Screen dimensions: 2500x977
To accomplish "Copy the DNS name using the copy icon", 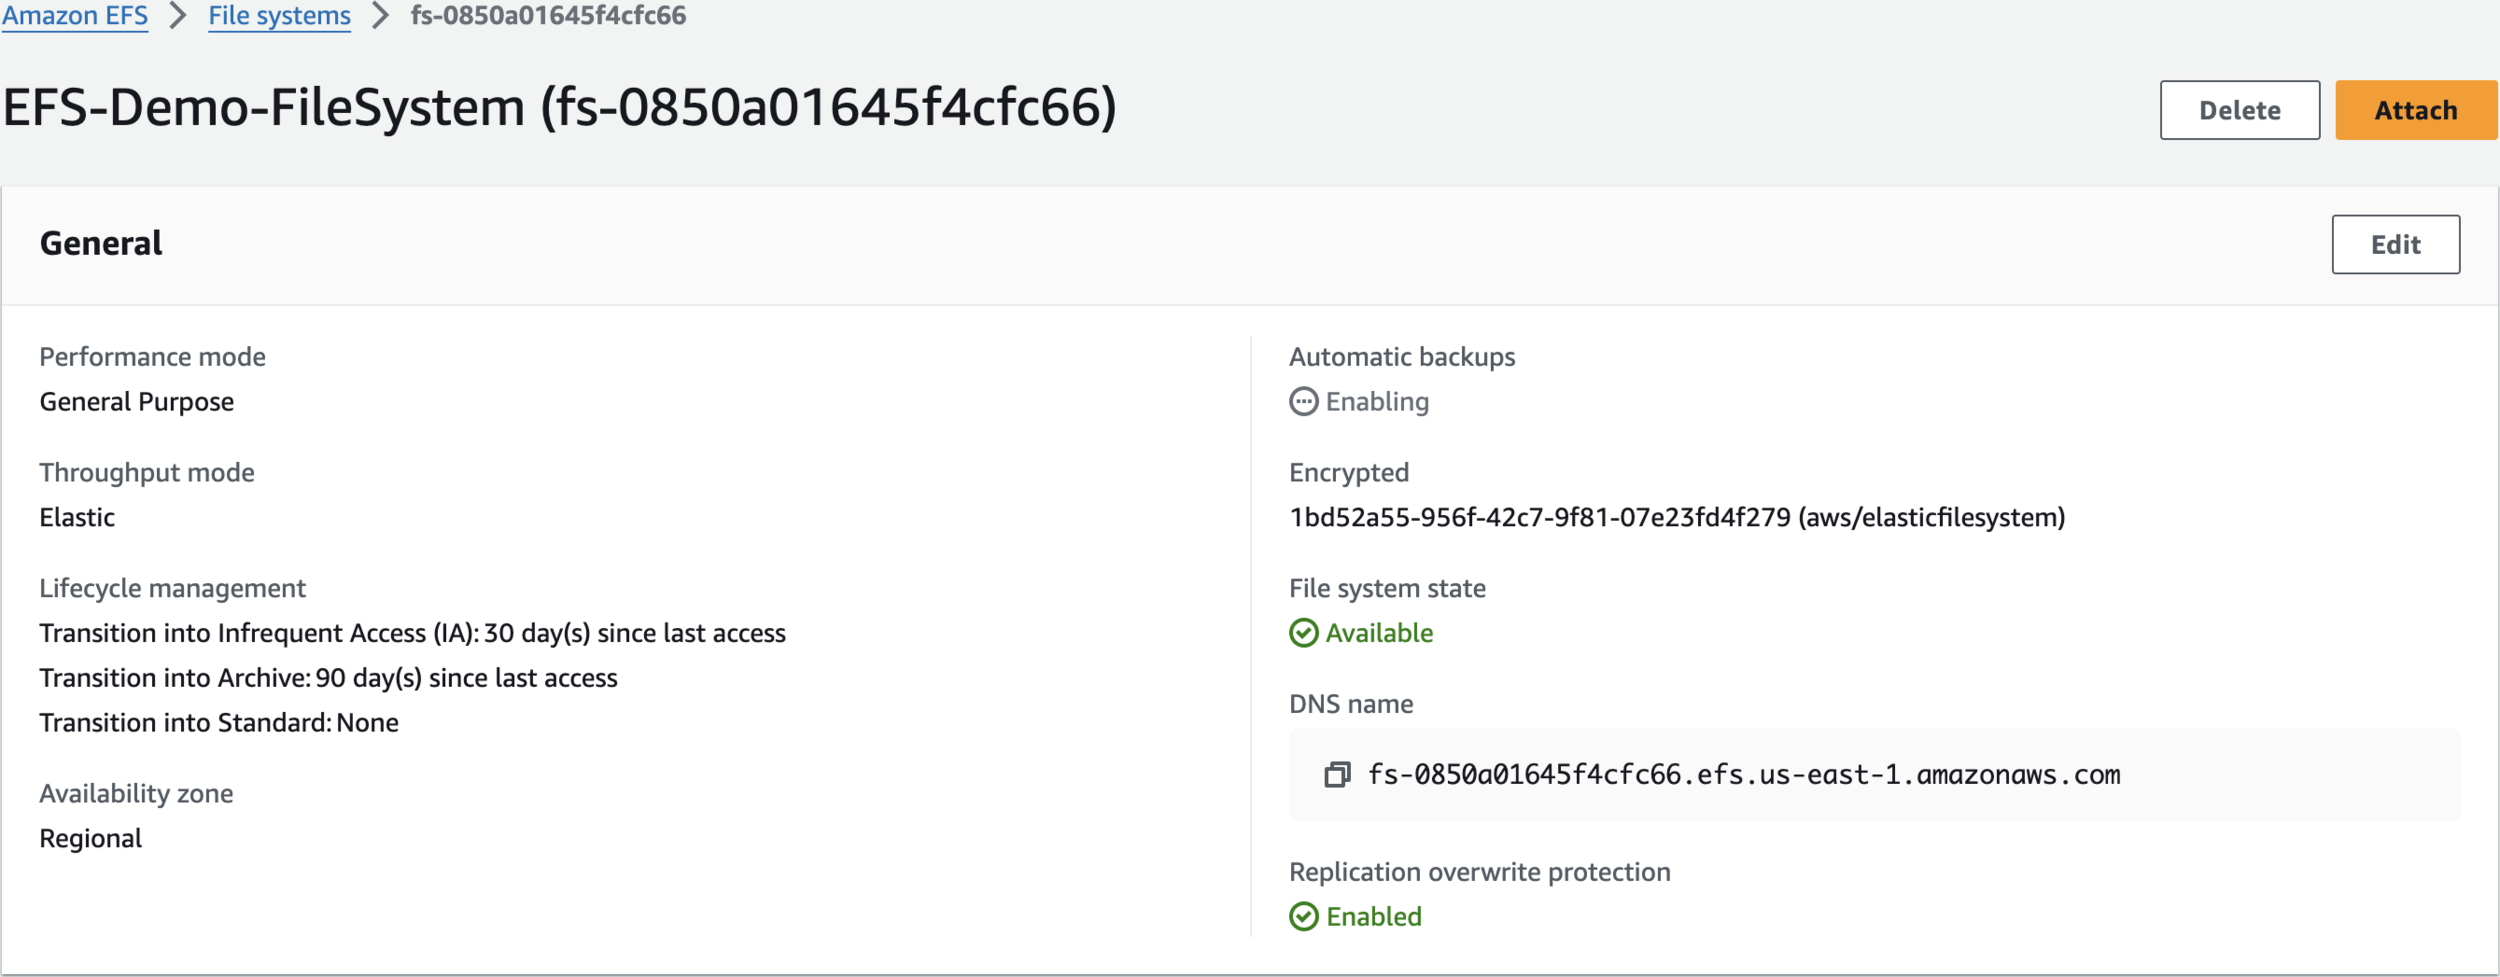I will pos(1337,775).
